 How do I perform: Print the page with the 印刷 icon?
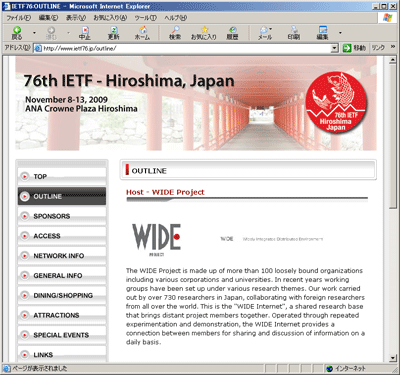coord(294,33)
